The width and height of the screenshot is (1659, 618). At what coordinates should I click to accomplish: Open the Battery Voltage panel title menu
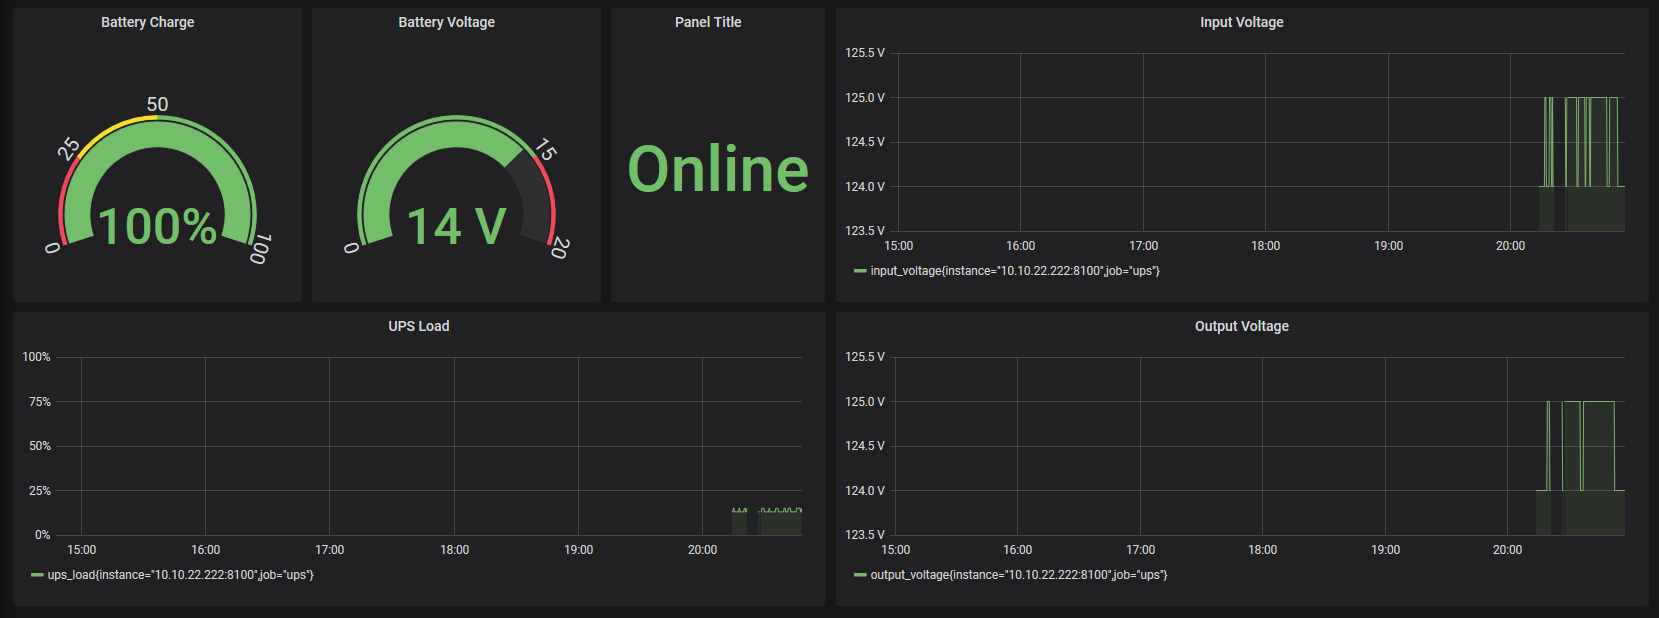click(x=446, y=22)
